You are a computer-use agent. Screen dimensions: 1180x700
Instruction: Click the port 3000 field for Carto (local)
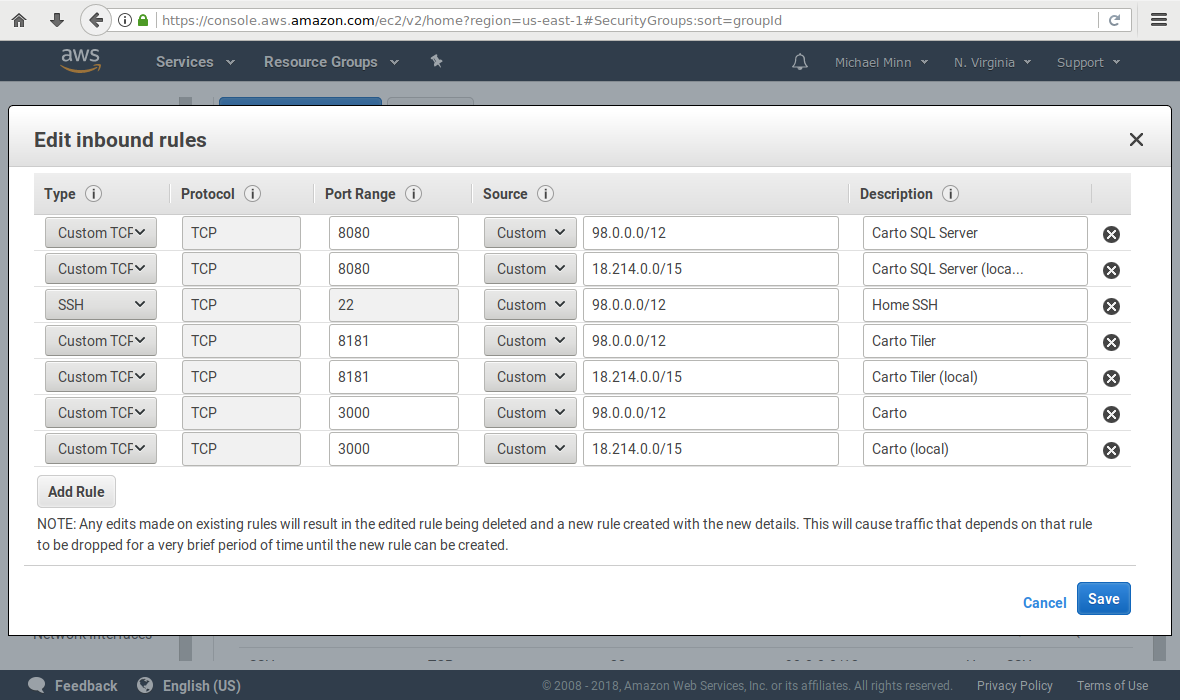tap(393, 449)
